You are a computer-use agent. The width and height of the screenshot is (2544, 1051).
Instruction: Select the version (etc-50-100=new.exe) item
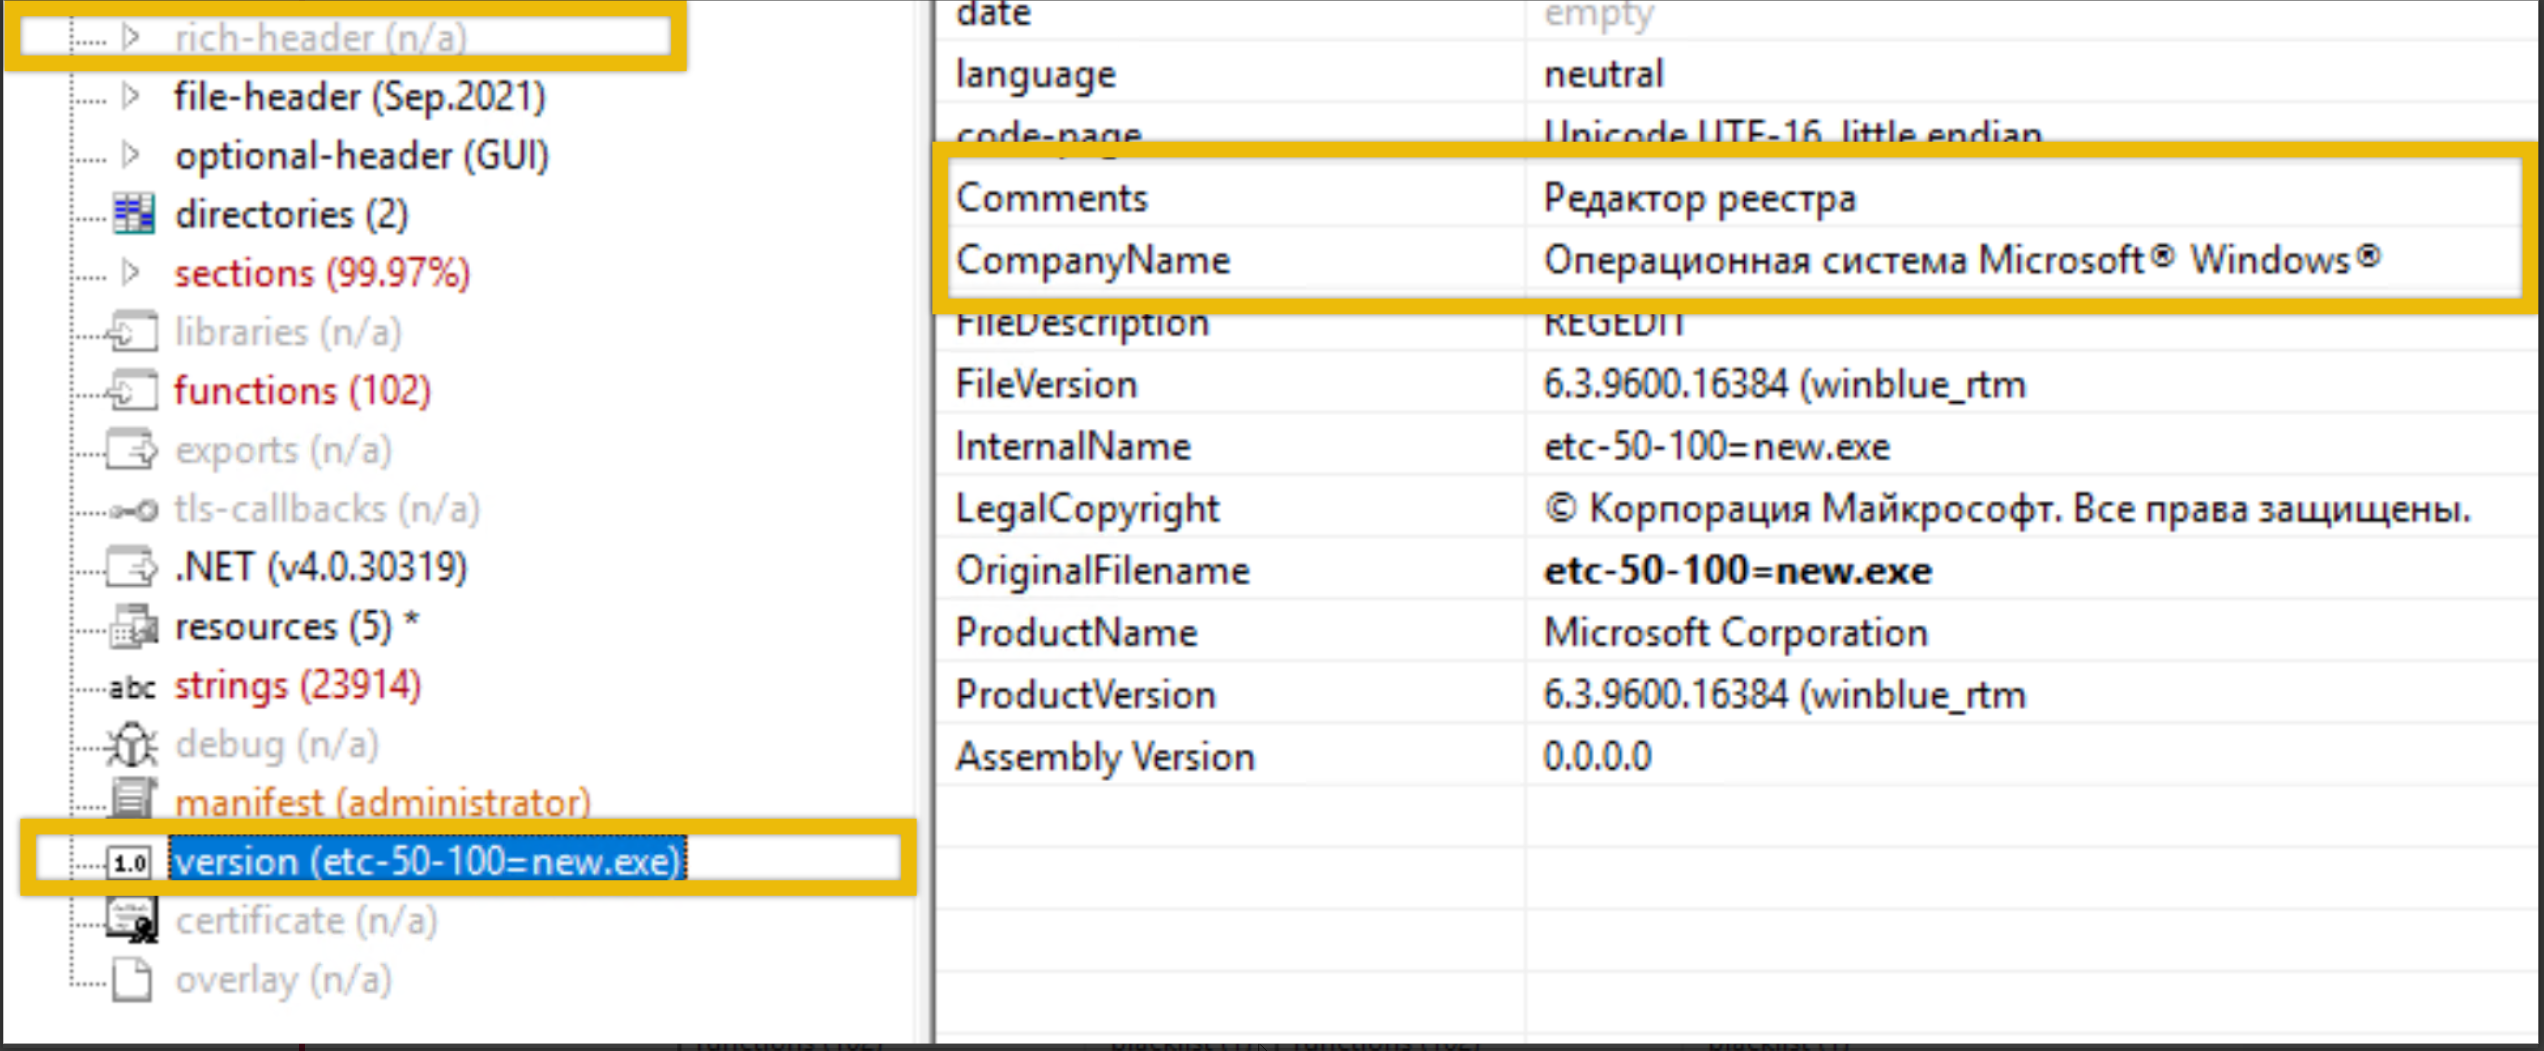[x=427, y=861]
